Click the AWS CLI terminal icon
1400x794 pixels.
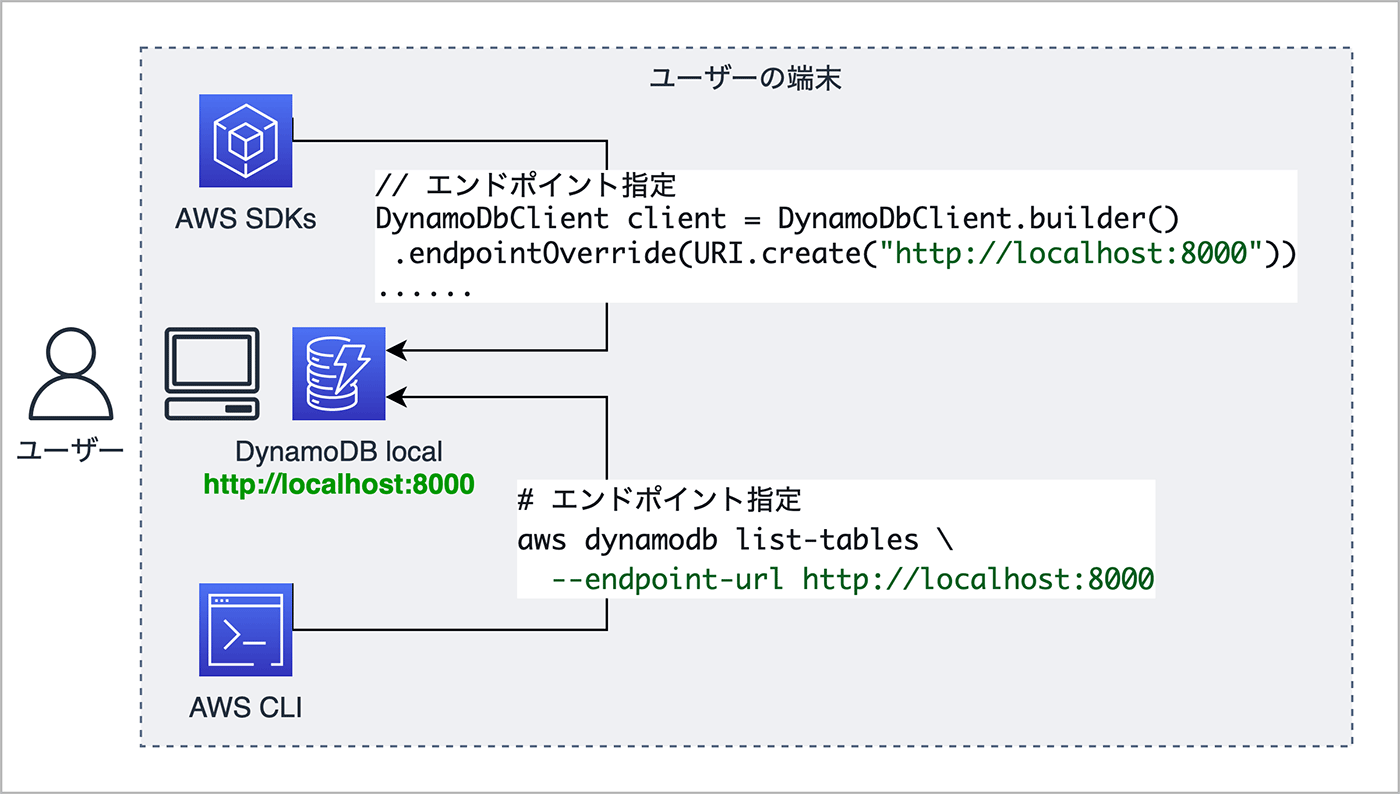pos(245,632)
